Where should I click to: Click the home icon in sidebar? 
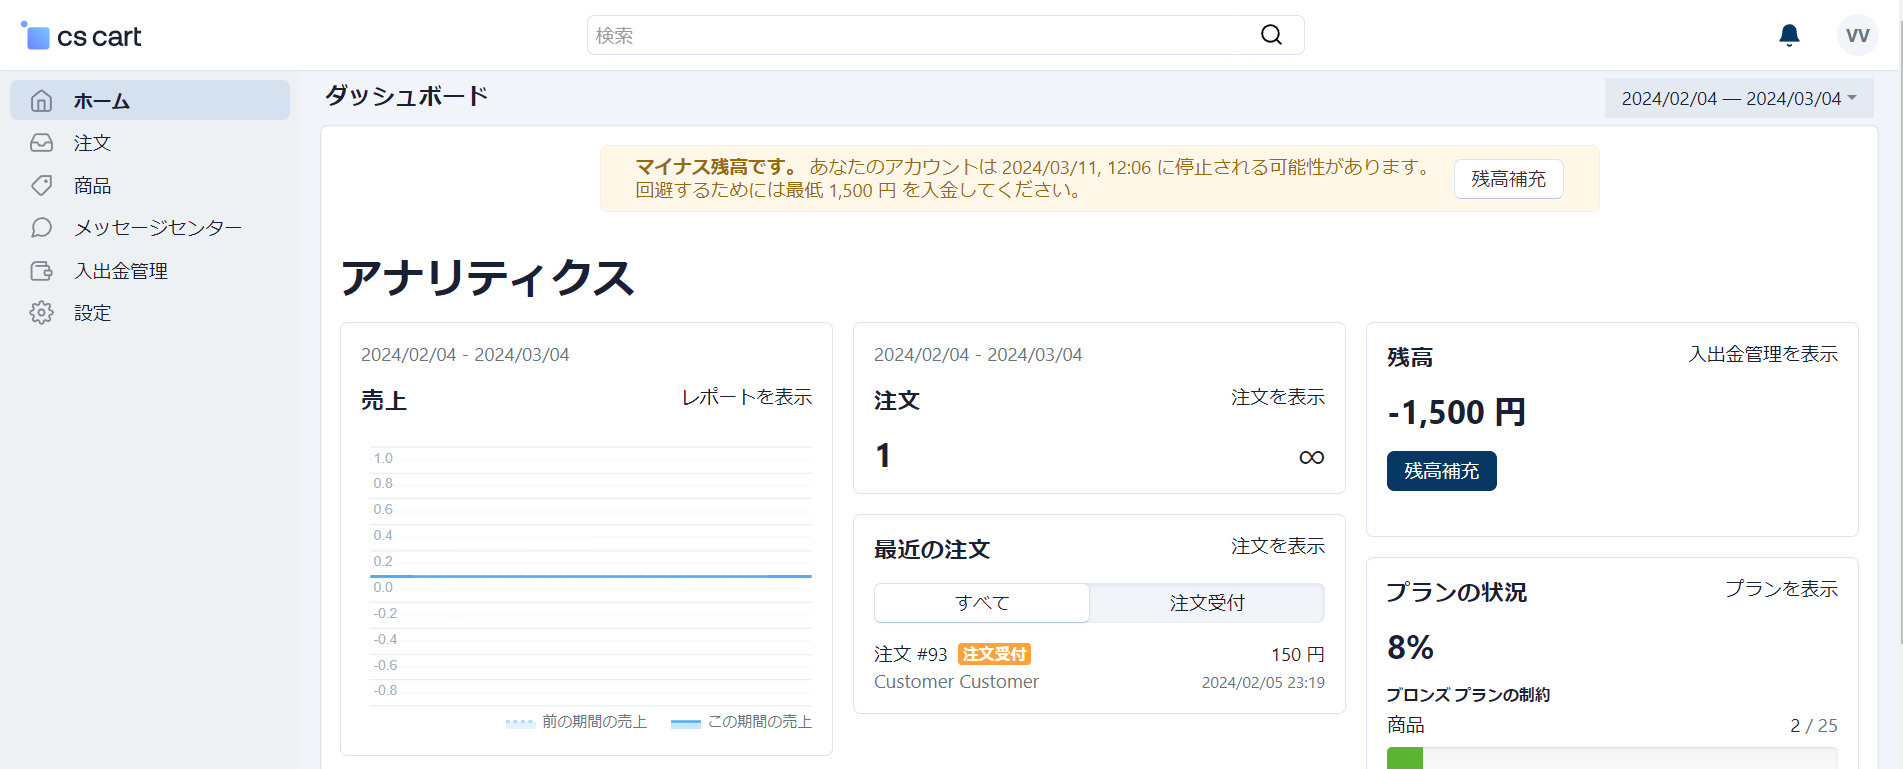(x=41, y=101)
